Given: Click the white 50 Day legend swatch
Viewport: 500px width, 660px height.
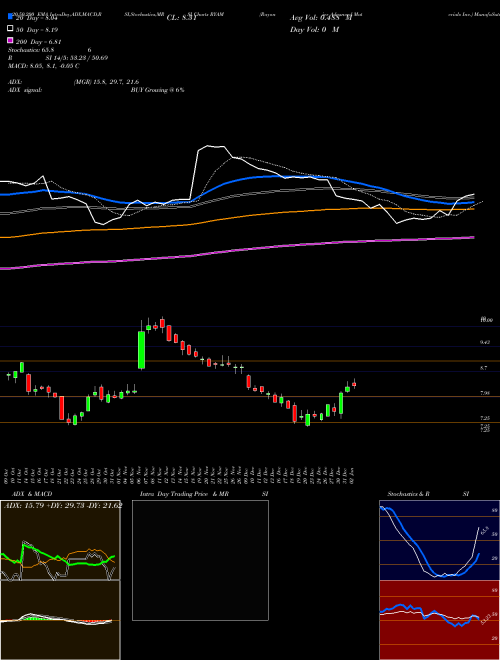Looking at the screenshot, I should click(x=10, y=29).
